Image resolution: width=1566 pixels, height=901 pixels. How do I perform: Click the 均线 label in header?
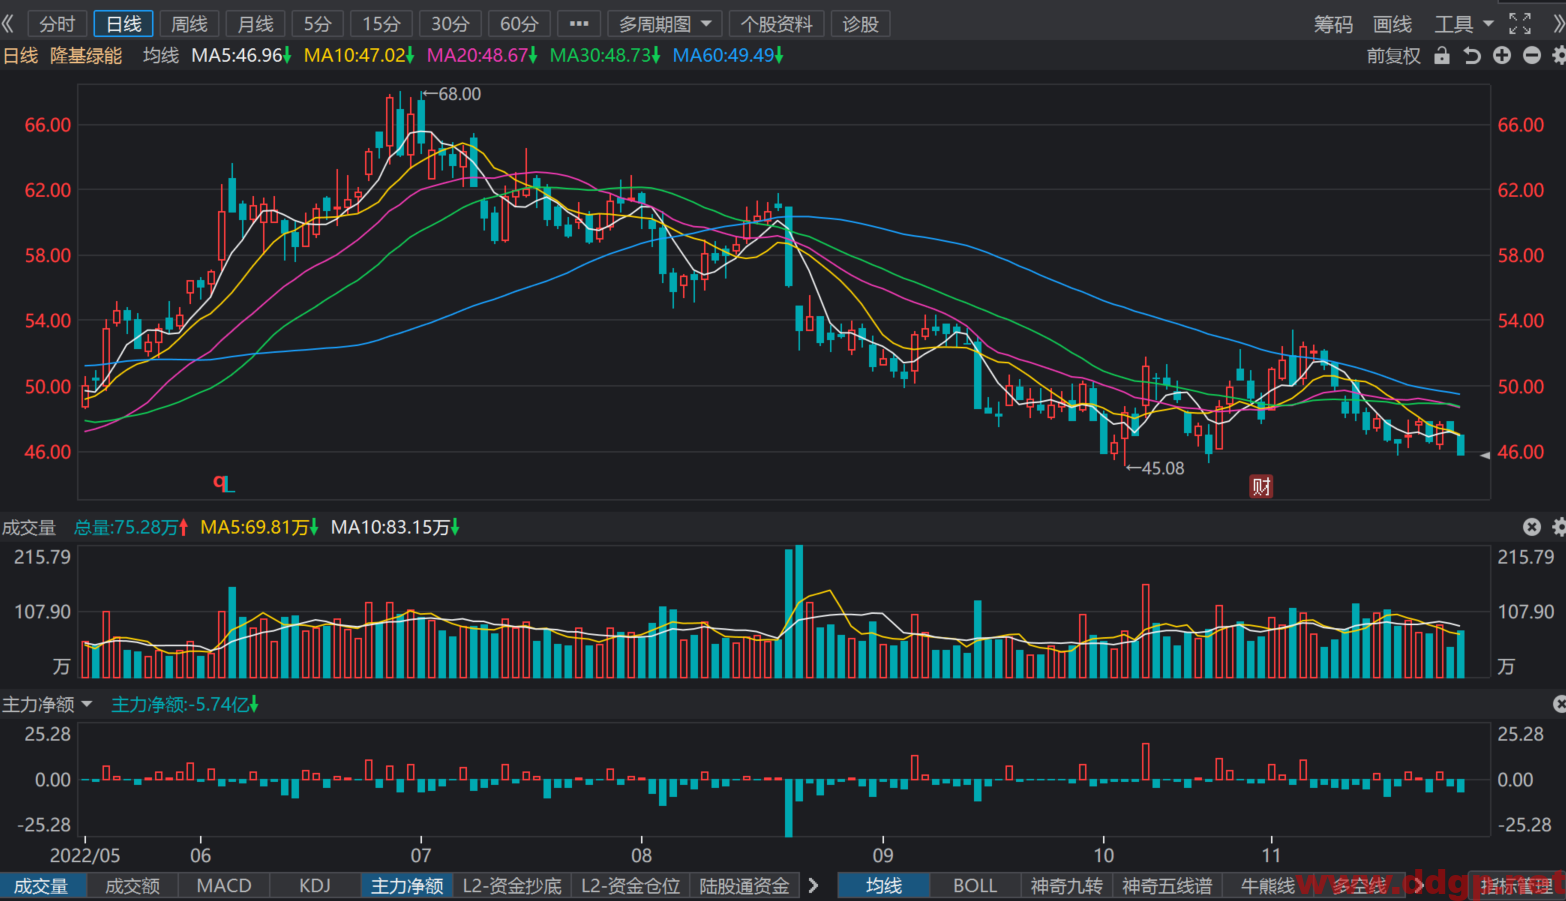pyautogui.click(x=160, y=56)
